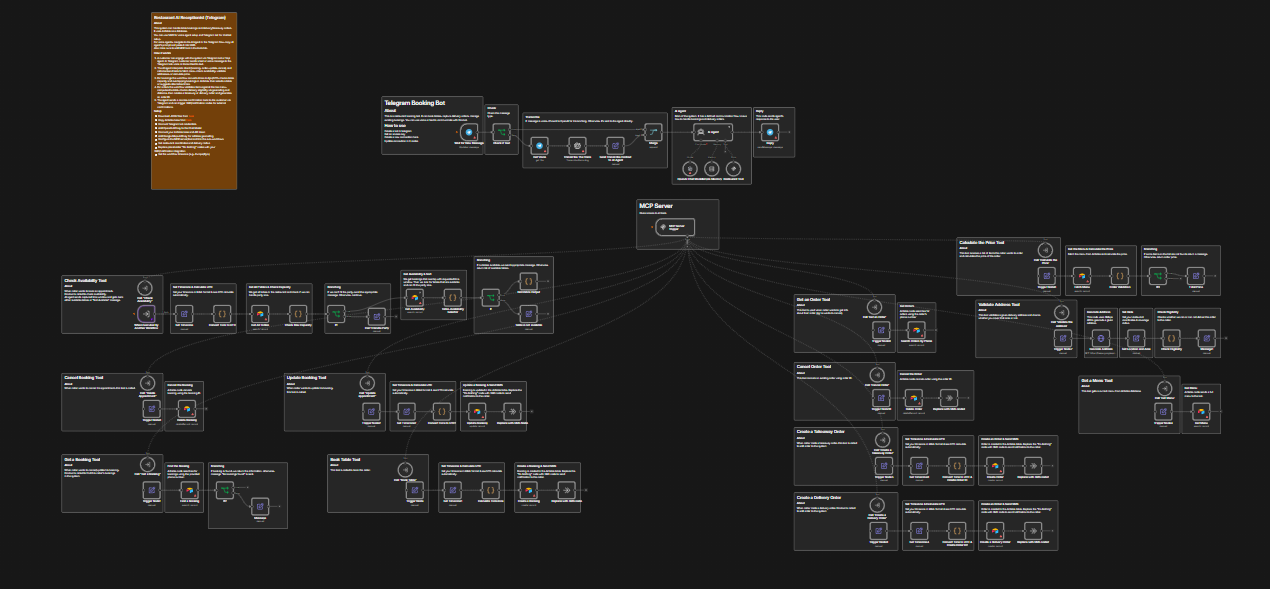Open the AI Agent node
The width and height of the screenshot is (1270, 589).
click(714, 132)
